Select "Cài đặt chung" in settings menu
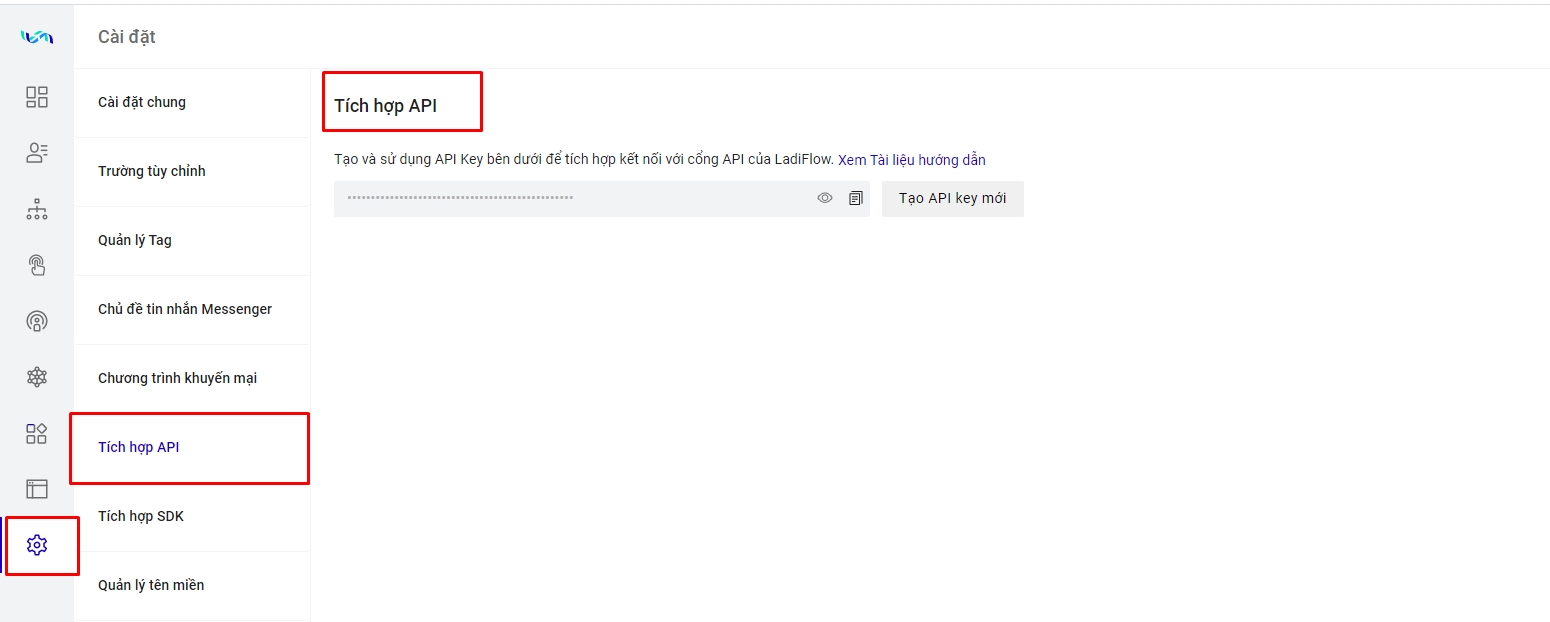The height and width of the screenshot is (622, 1550). [x=142, y=102]
